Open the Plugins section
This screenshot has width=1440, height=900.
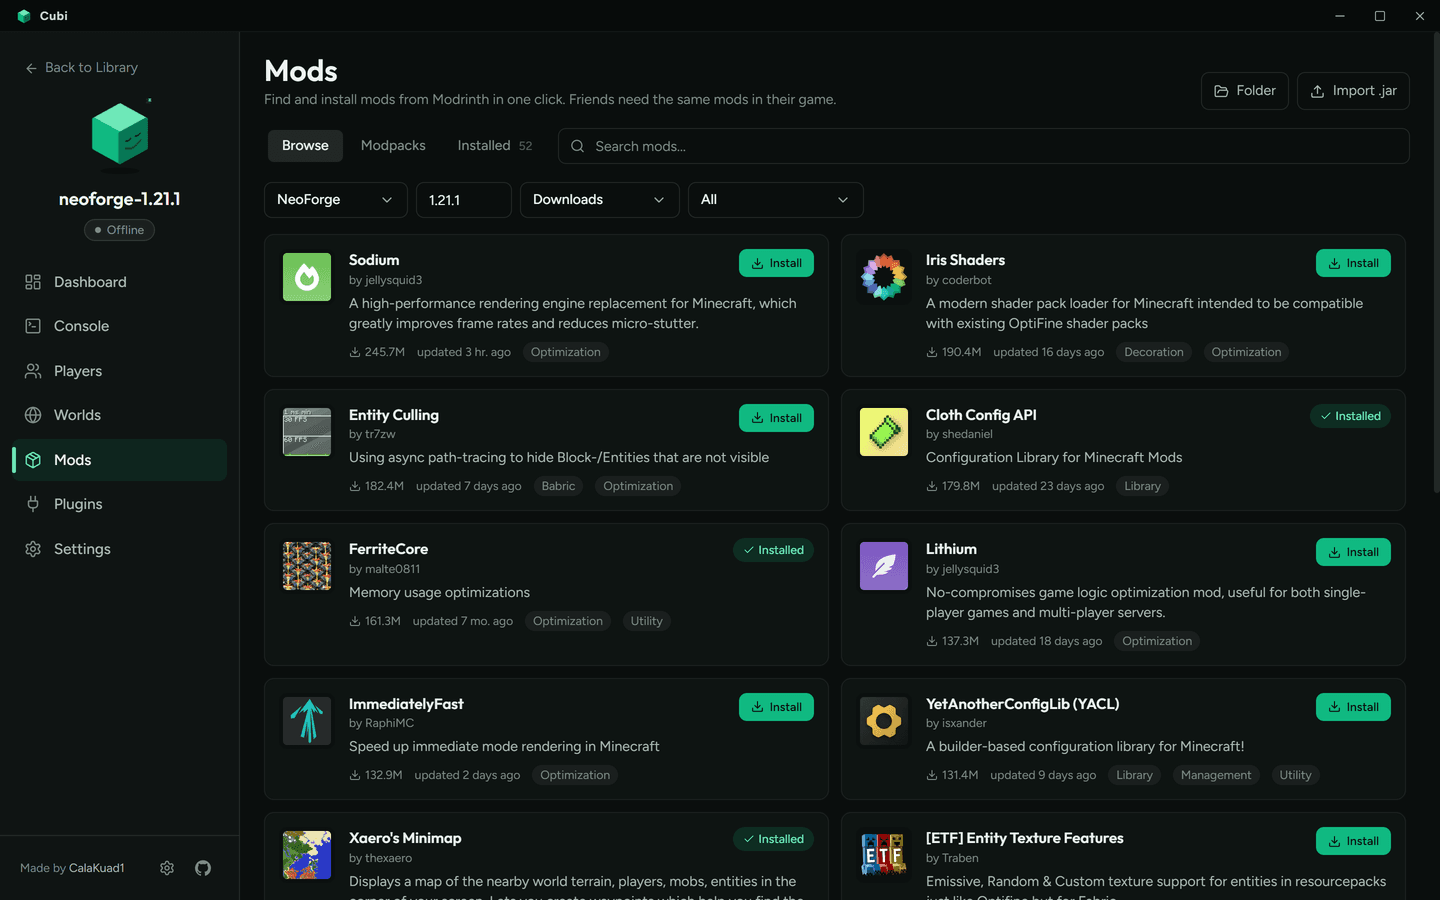(x=119, y=504)
